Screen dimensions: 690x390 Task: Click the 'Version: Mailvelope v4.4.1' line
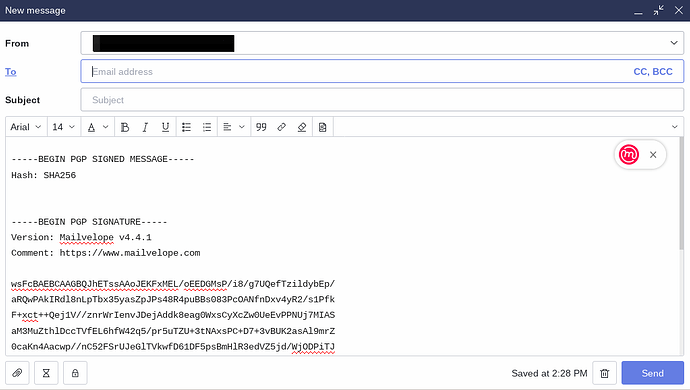coord(81,237)
